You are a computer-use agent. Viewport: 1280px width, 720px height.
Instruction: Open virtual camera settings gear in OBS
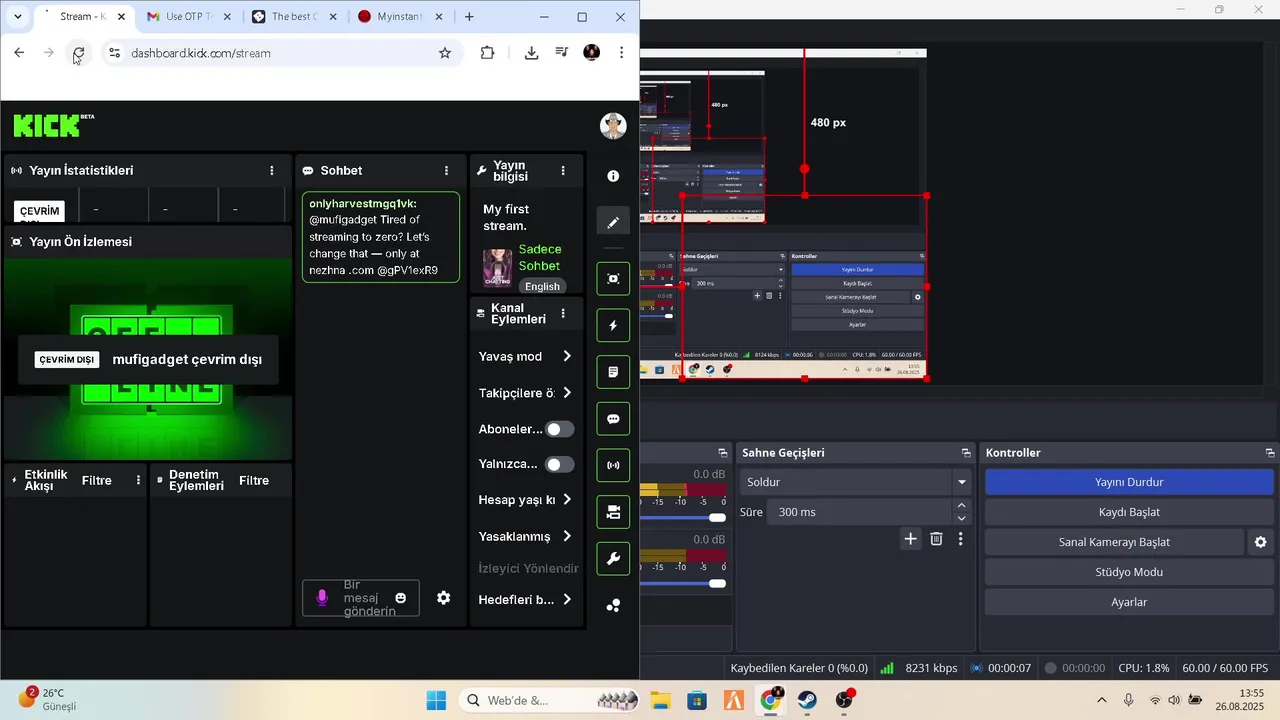pos(1260,542)
